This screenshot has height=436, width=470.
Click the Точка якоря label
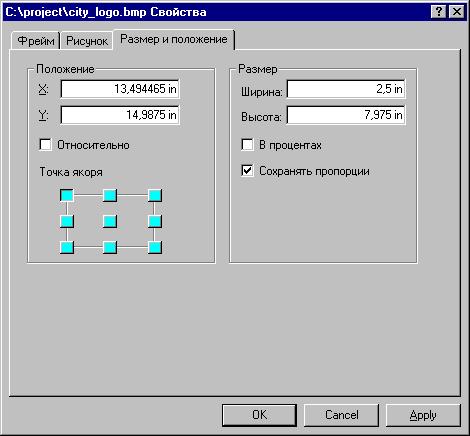tap(71, 172)
